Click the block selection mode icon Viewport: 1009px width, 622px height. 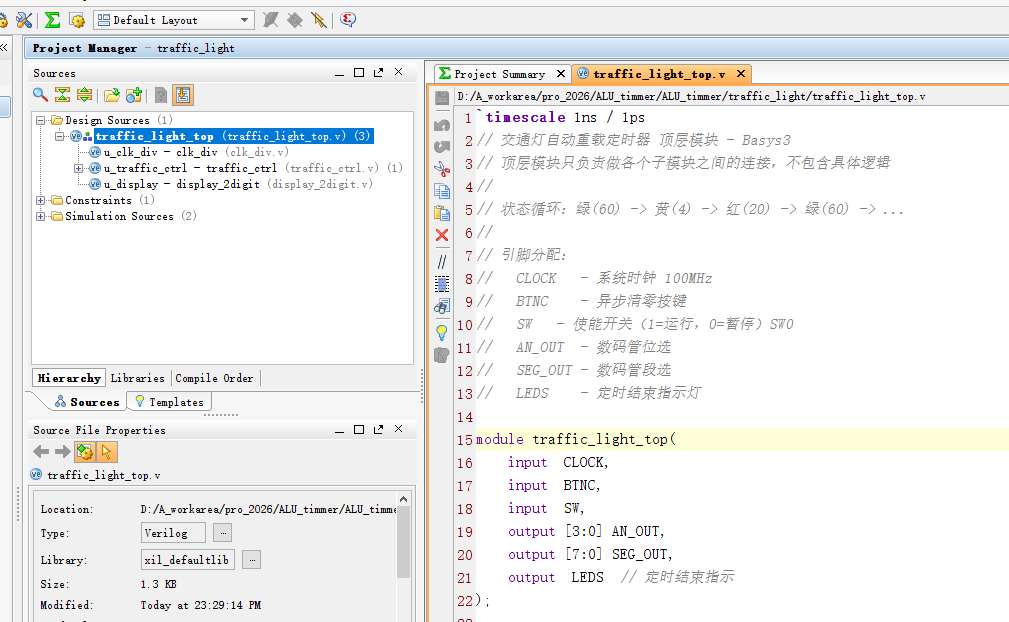[442, 284]
